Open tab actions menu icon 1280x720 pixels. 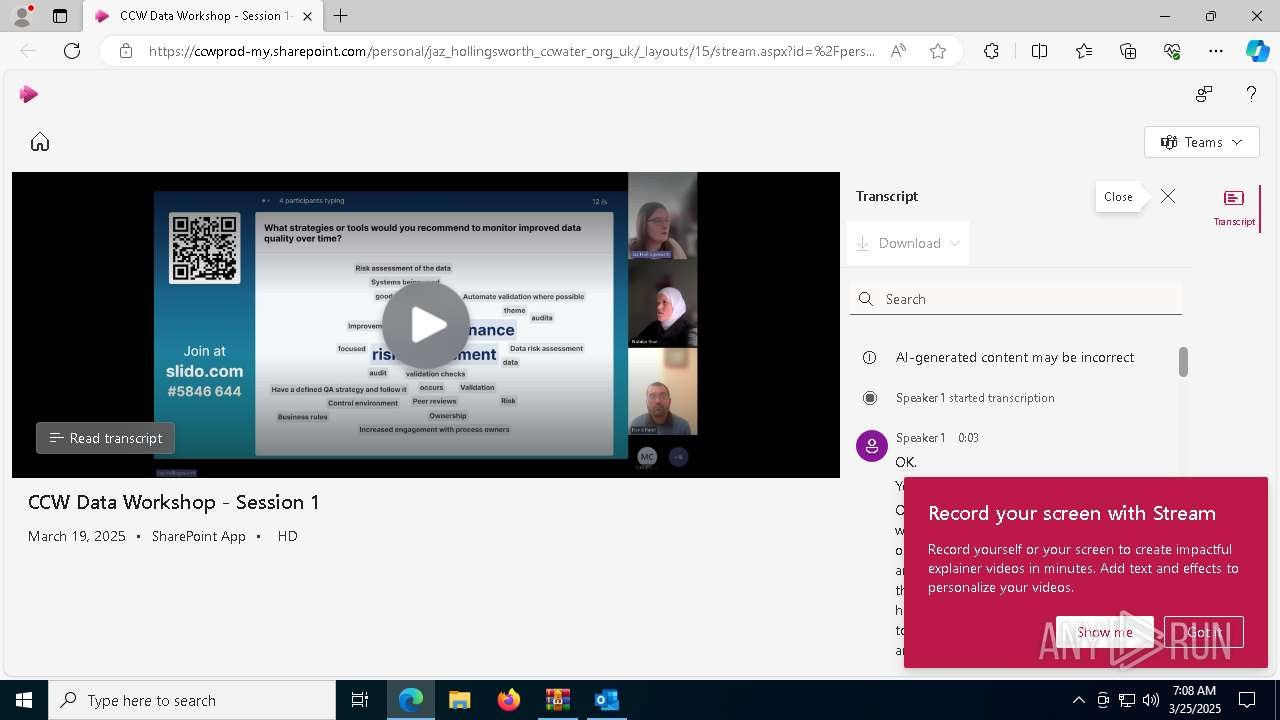(60, 16)
